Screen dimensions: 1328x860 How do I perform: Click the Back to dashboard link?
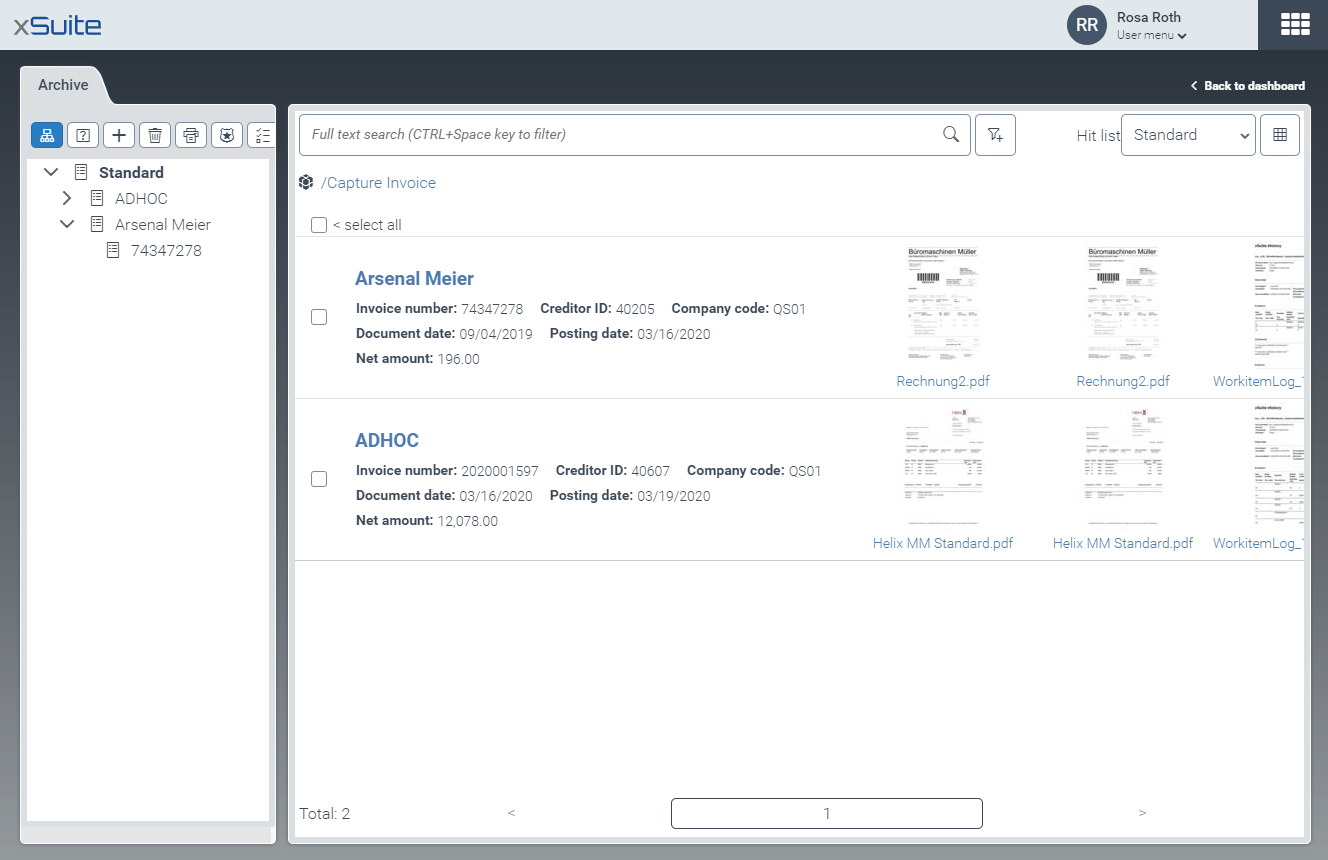click(1248, 86)
